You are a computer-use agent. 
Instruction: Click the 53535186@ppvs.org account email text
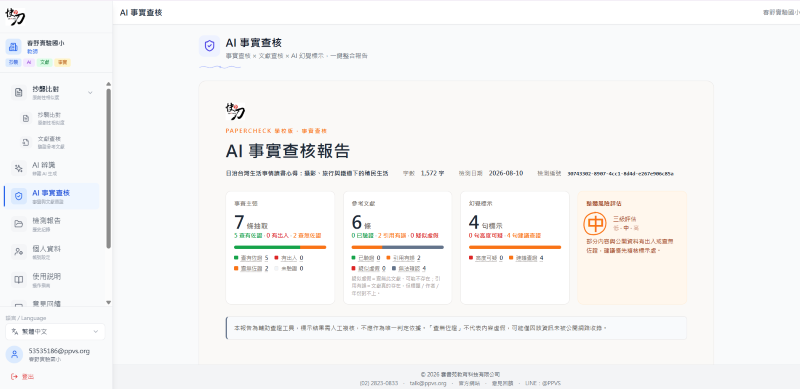coord(59,351)
